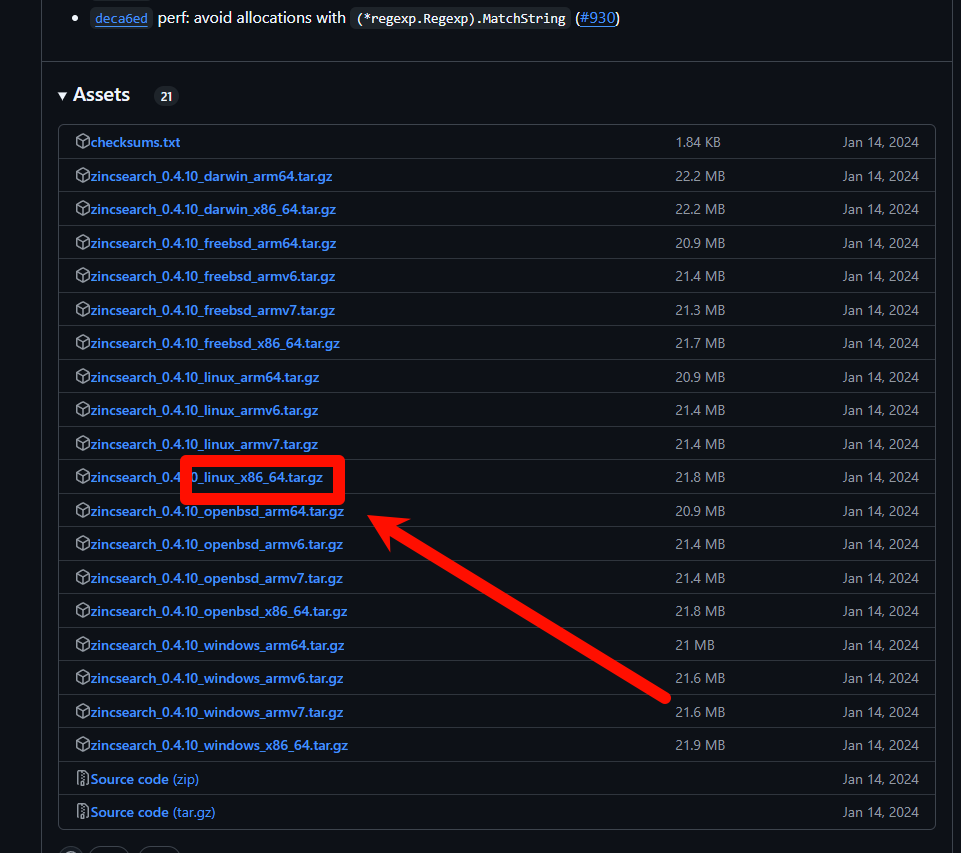Download zincsearch linux_arm64 tarball
The image size is (961, 853).
pos(205,377)
